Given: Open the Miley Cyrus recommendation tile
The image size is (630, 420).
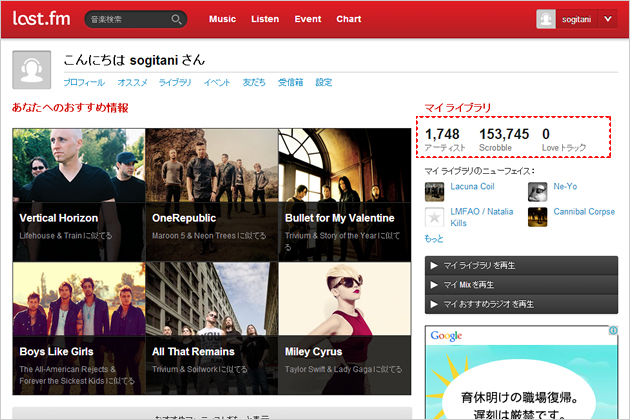Looking at the screenshot, I should 345,328.
